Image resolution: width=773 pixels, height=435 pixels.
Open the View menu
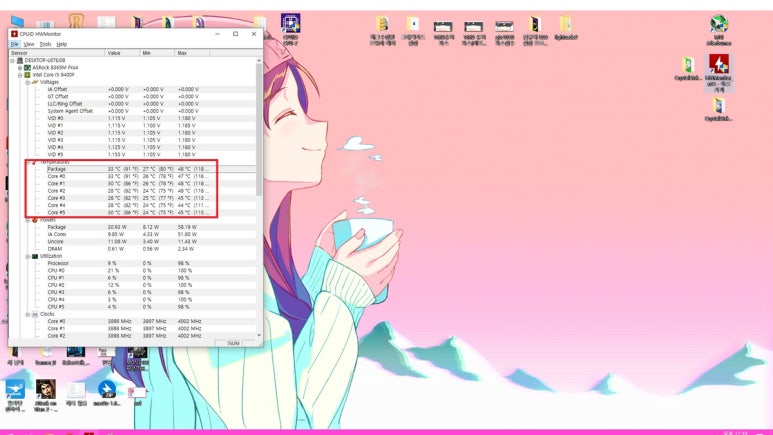[x=29, y=44]
